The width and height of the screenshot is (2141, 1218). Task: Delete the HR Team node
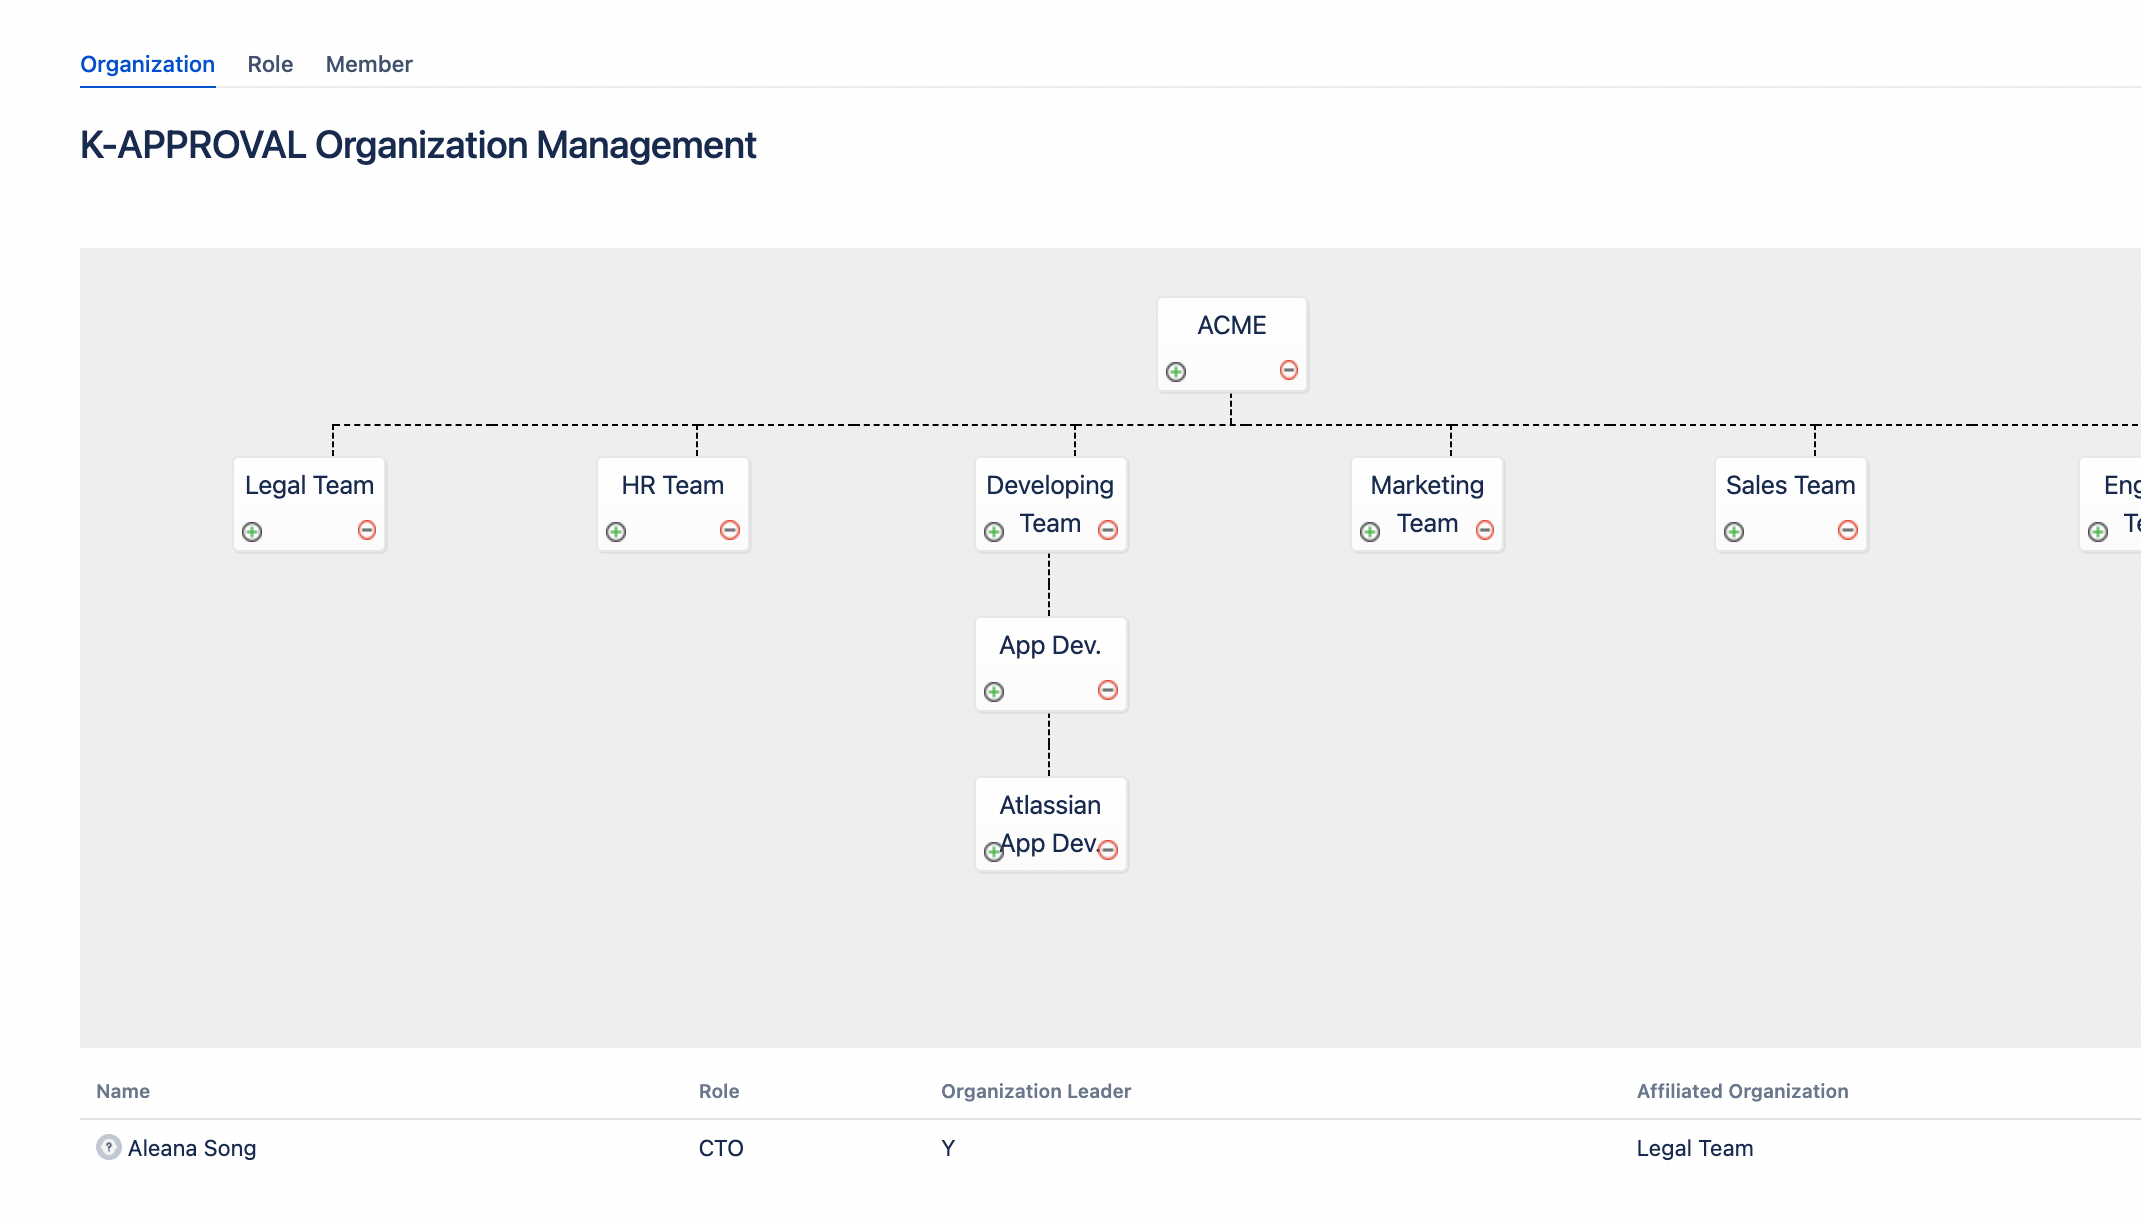pyautogui.click(x=730, y=530)
